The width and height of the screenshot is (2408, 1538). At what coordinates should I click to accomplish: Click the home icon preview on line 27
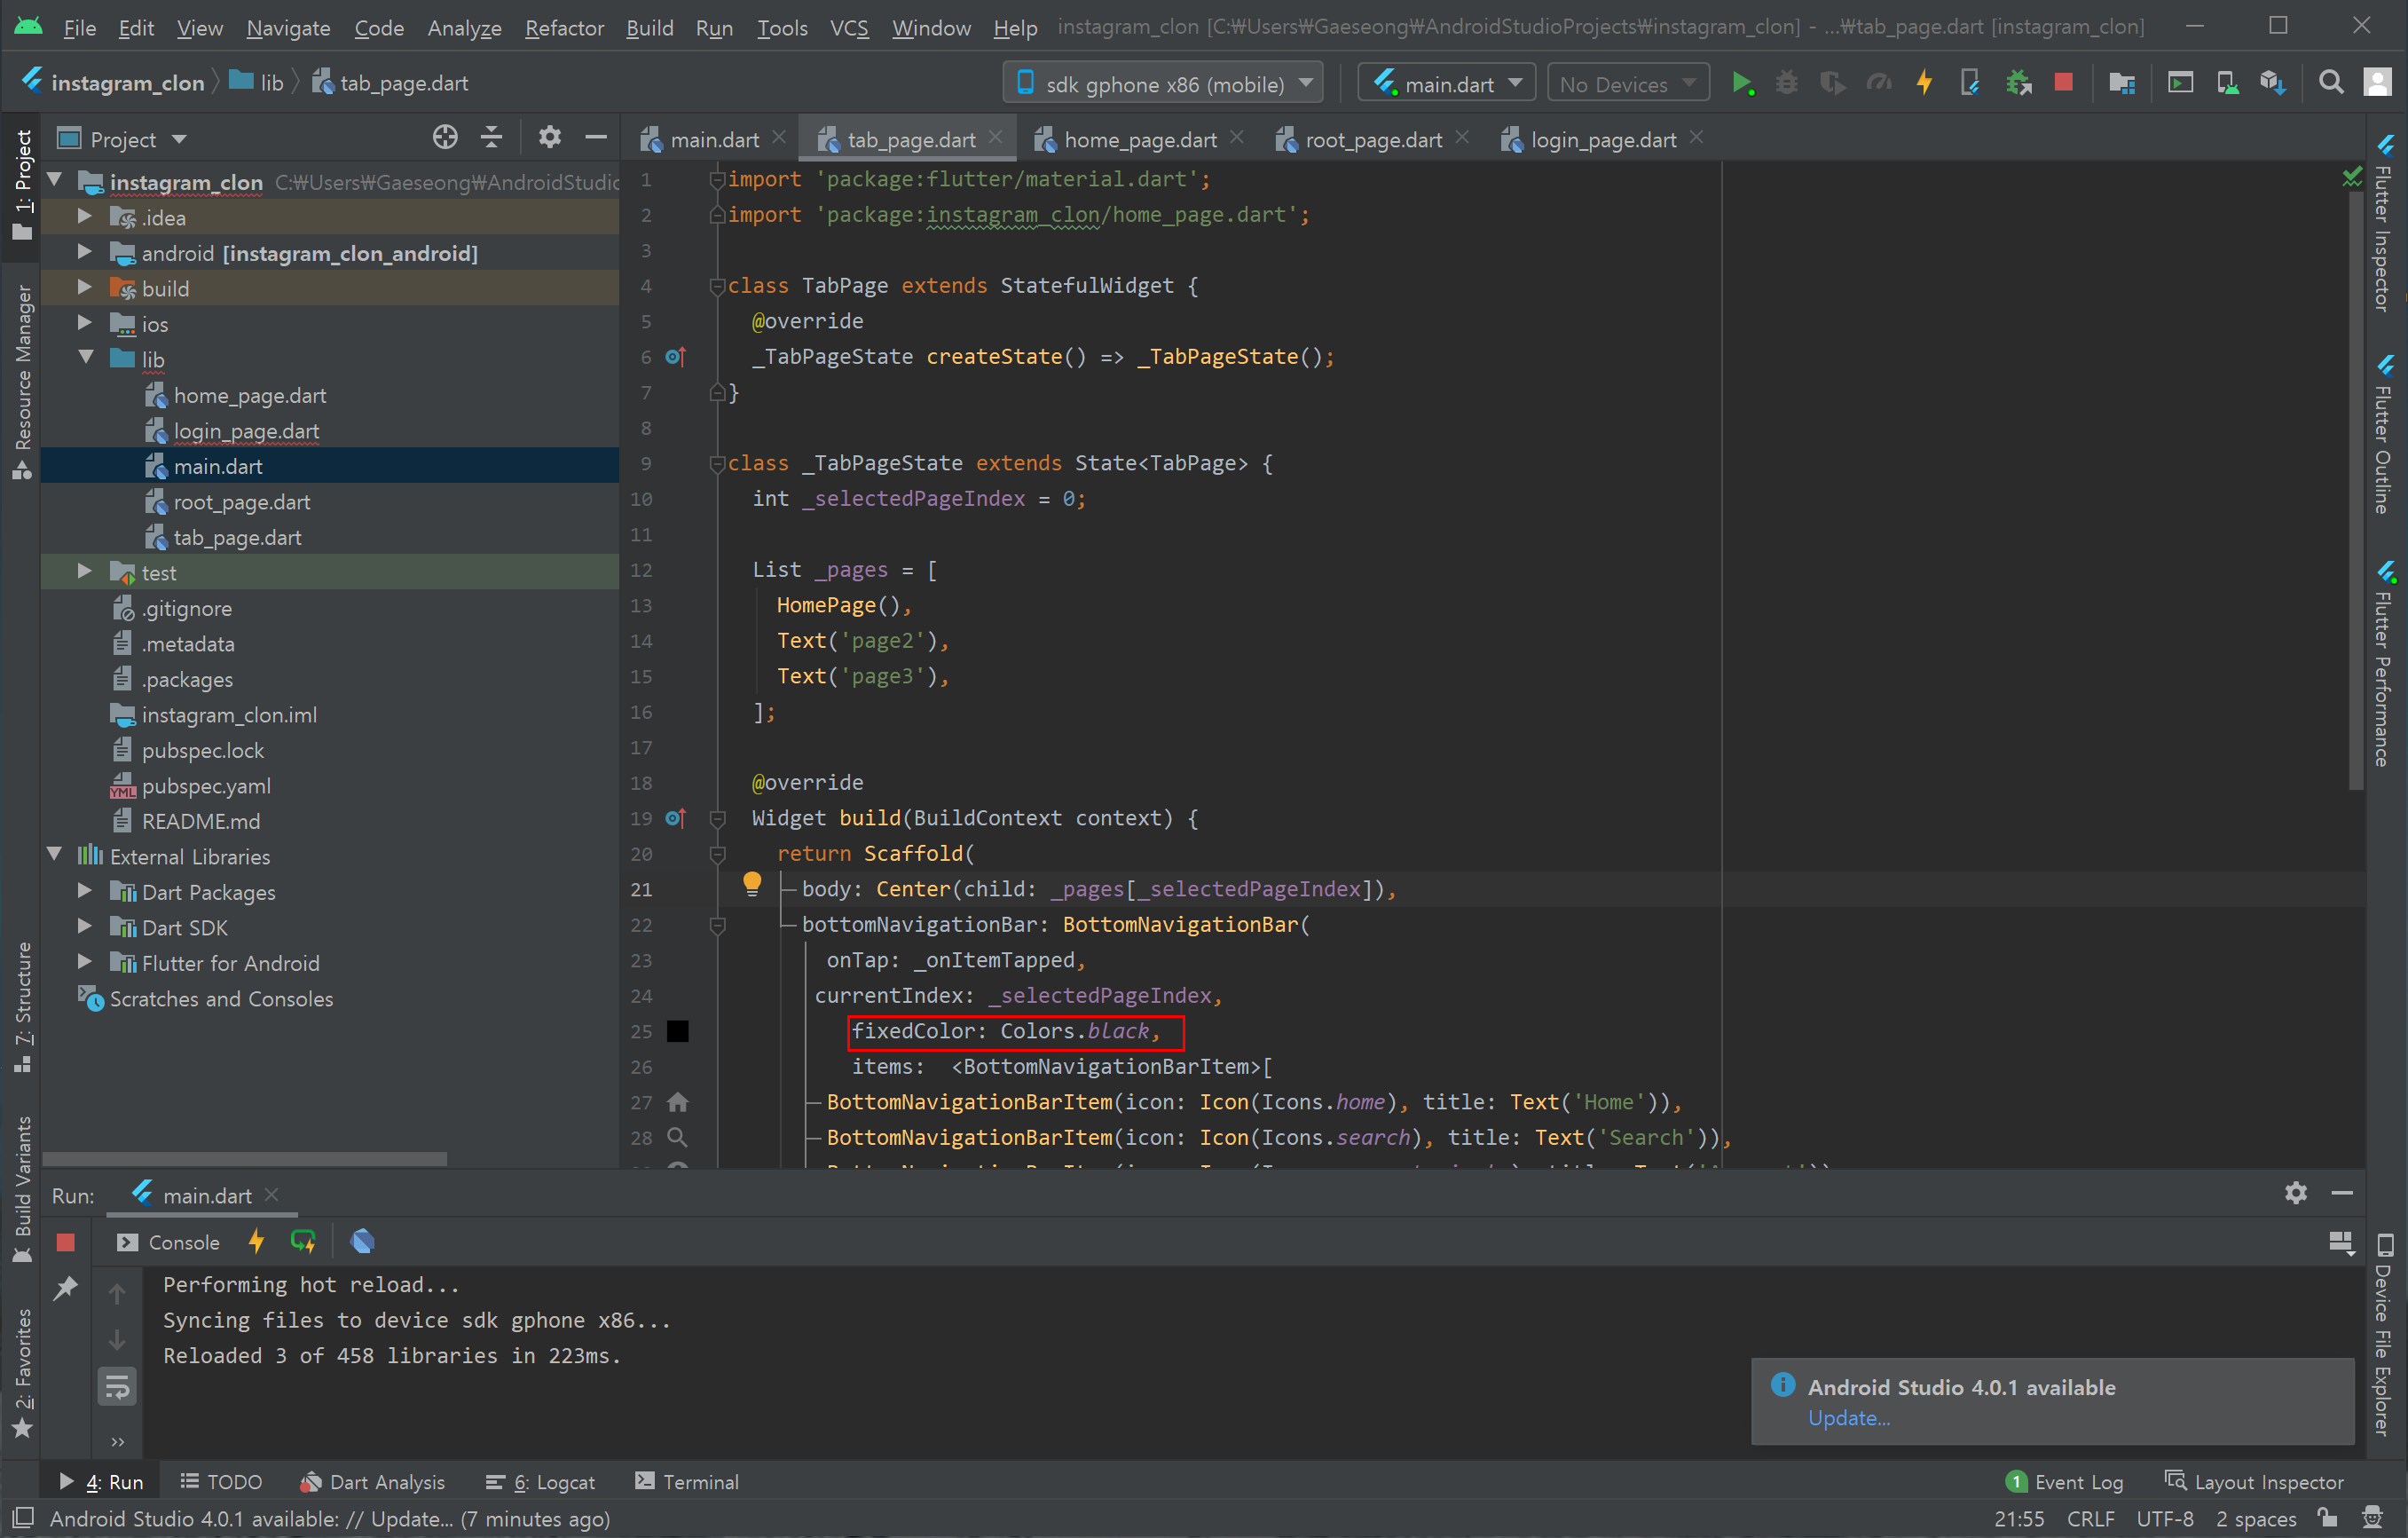[x=677, y=1102]
